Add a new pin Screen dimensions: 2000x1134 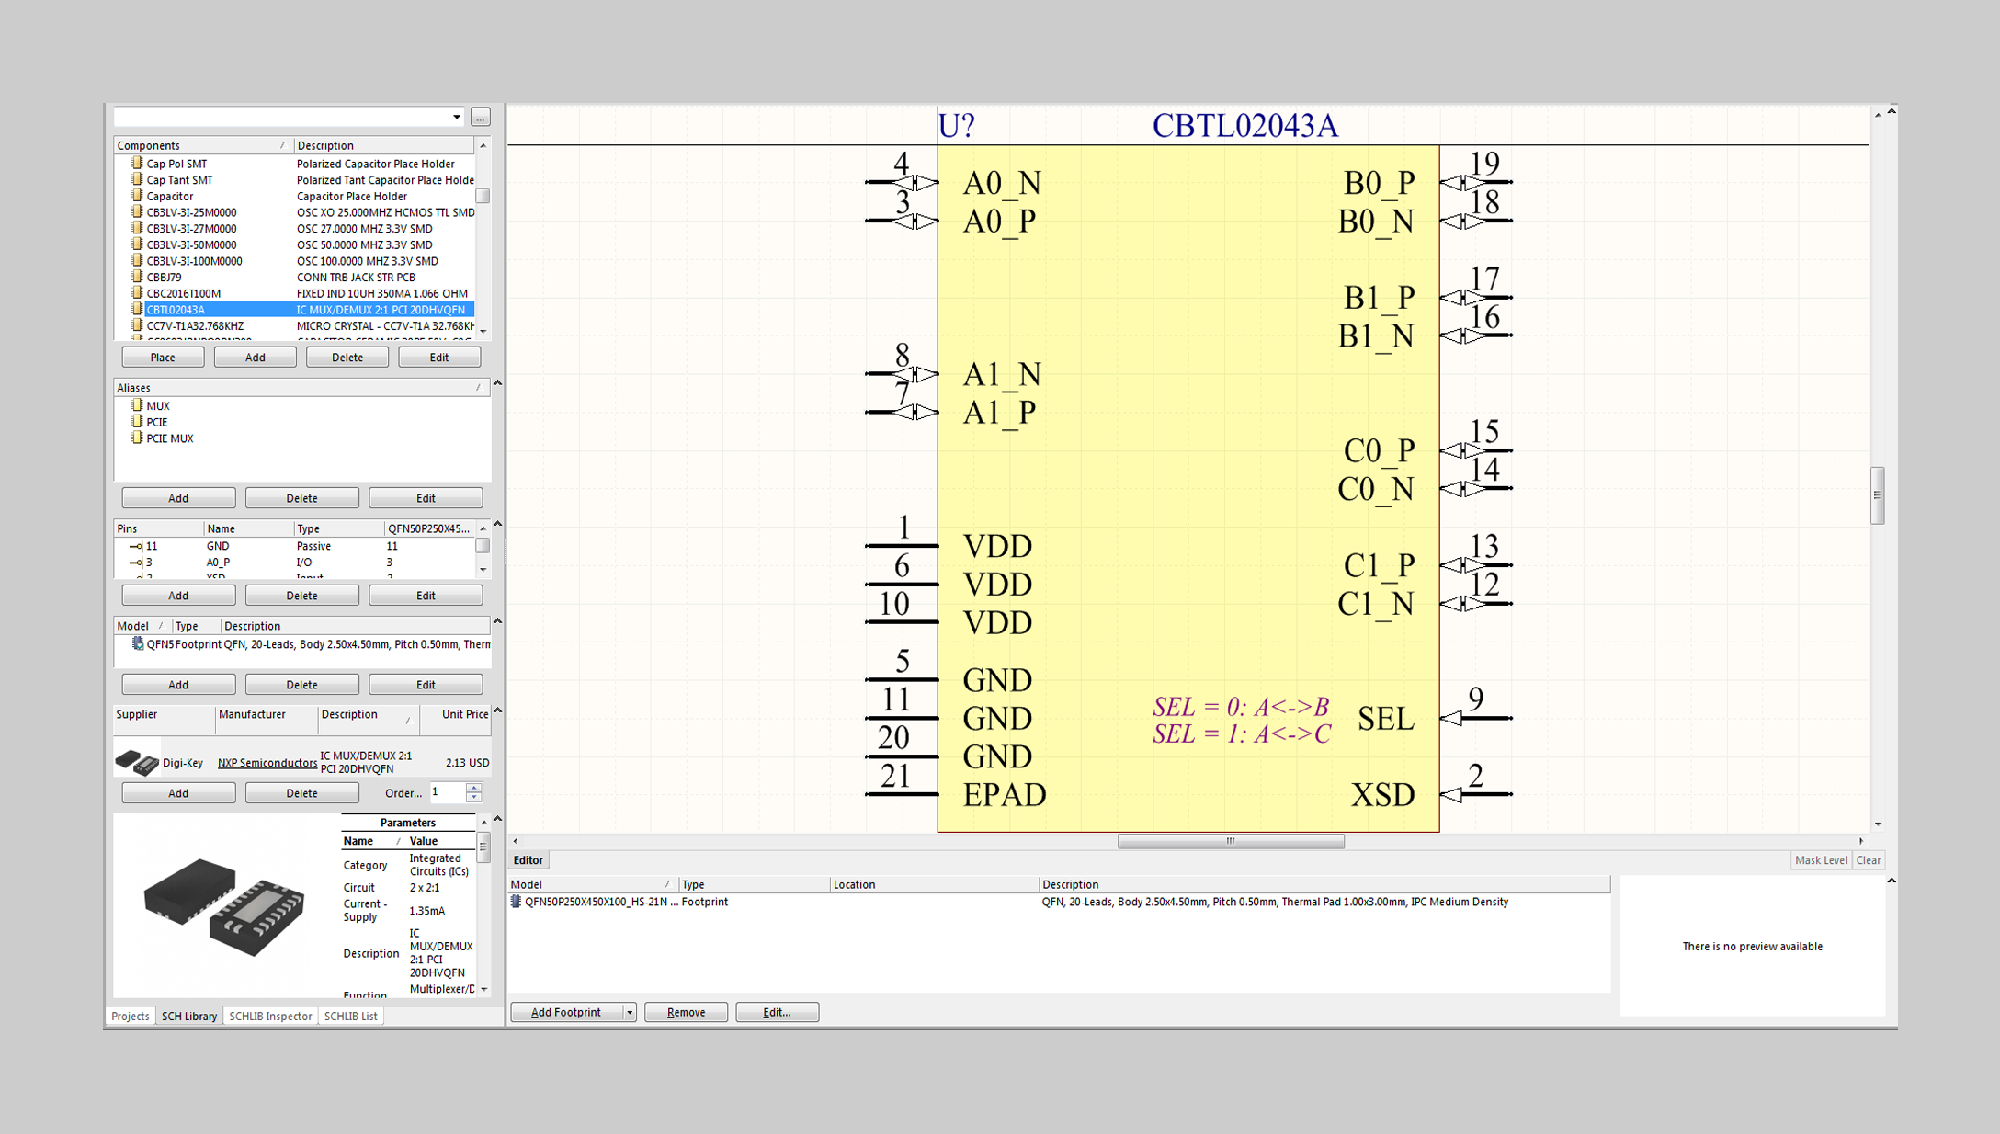tap(178, 595)
